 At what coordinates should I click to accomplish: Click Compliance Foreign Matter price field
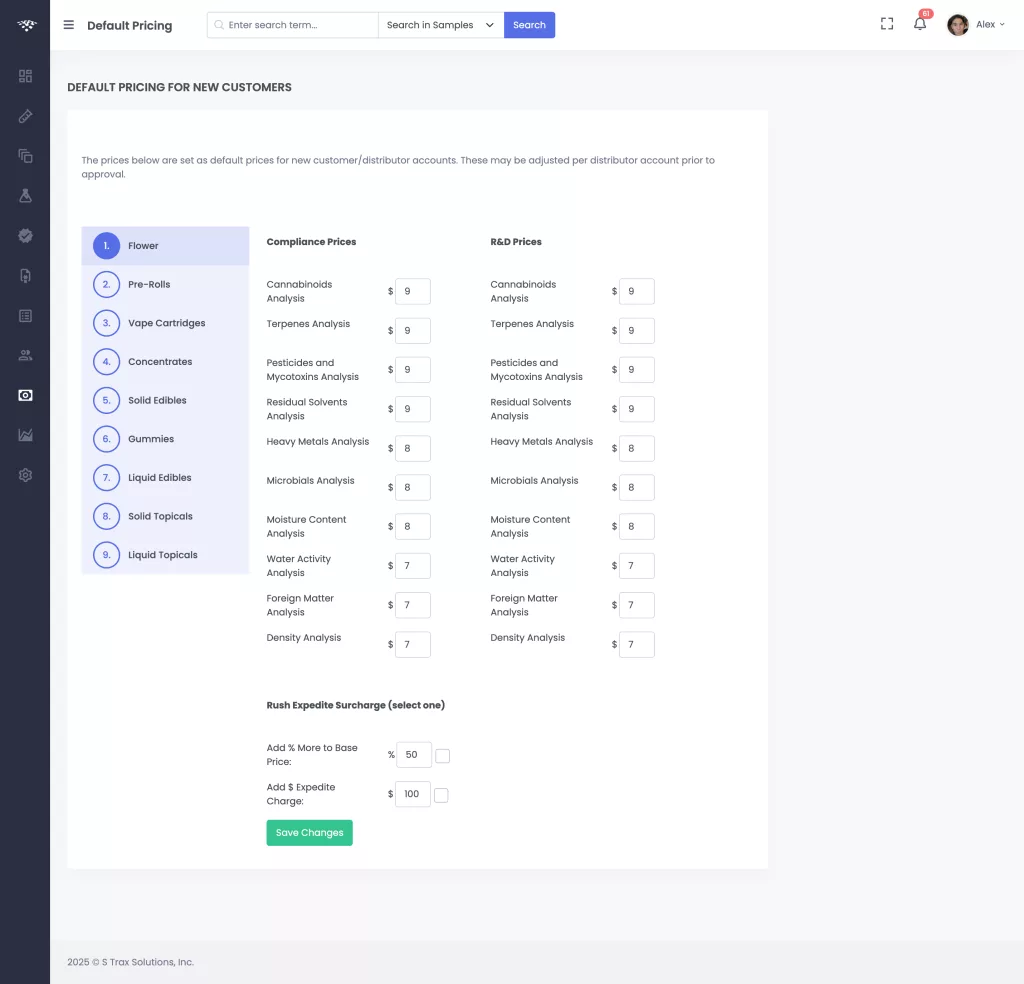(413, 605)
